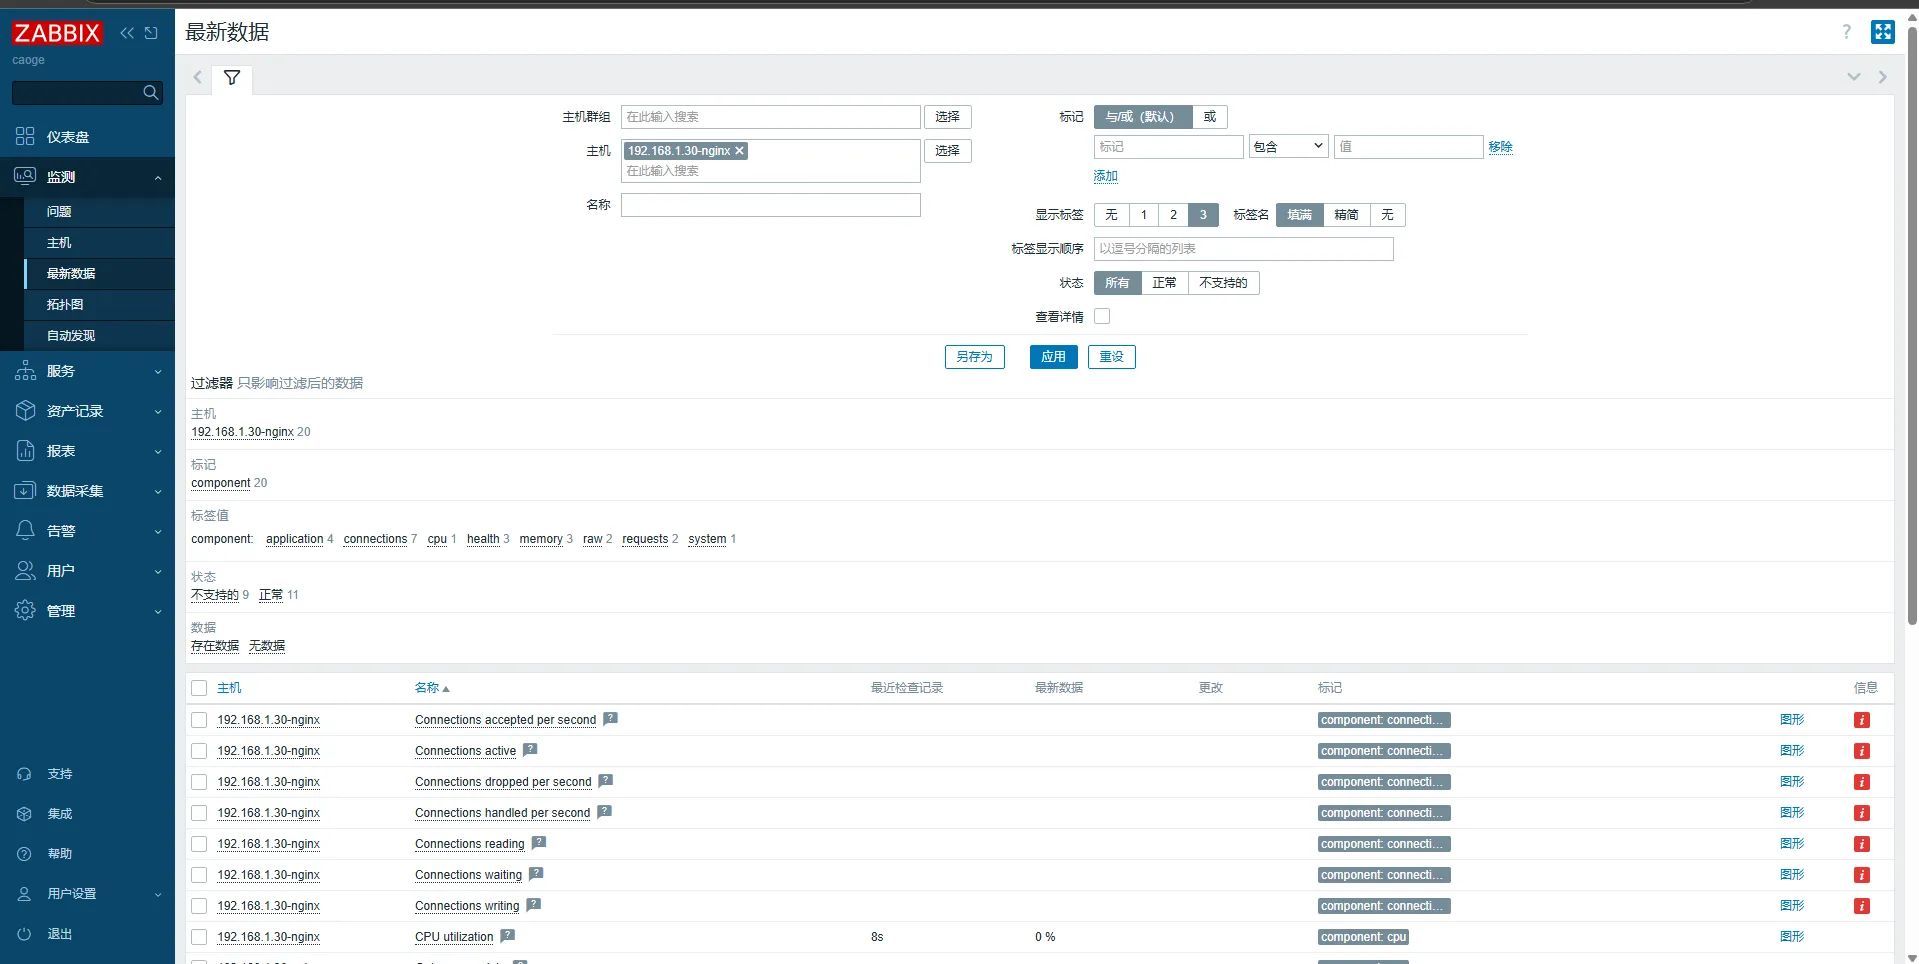Expand the Inventory (资产记录) sidebar section
Viewport: 1919px width, 964px height.
click(87, 411)
